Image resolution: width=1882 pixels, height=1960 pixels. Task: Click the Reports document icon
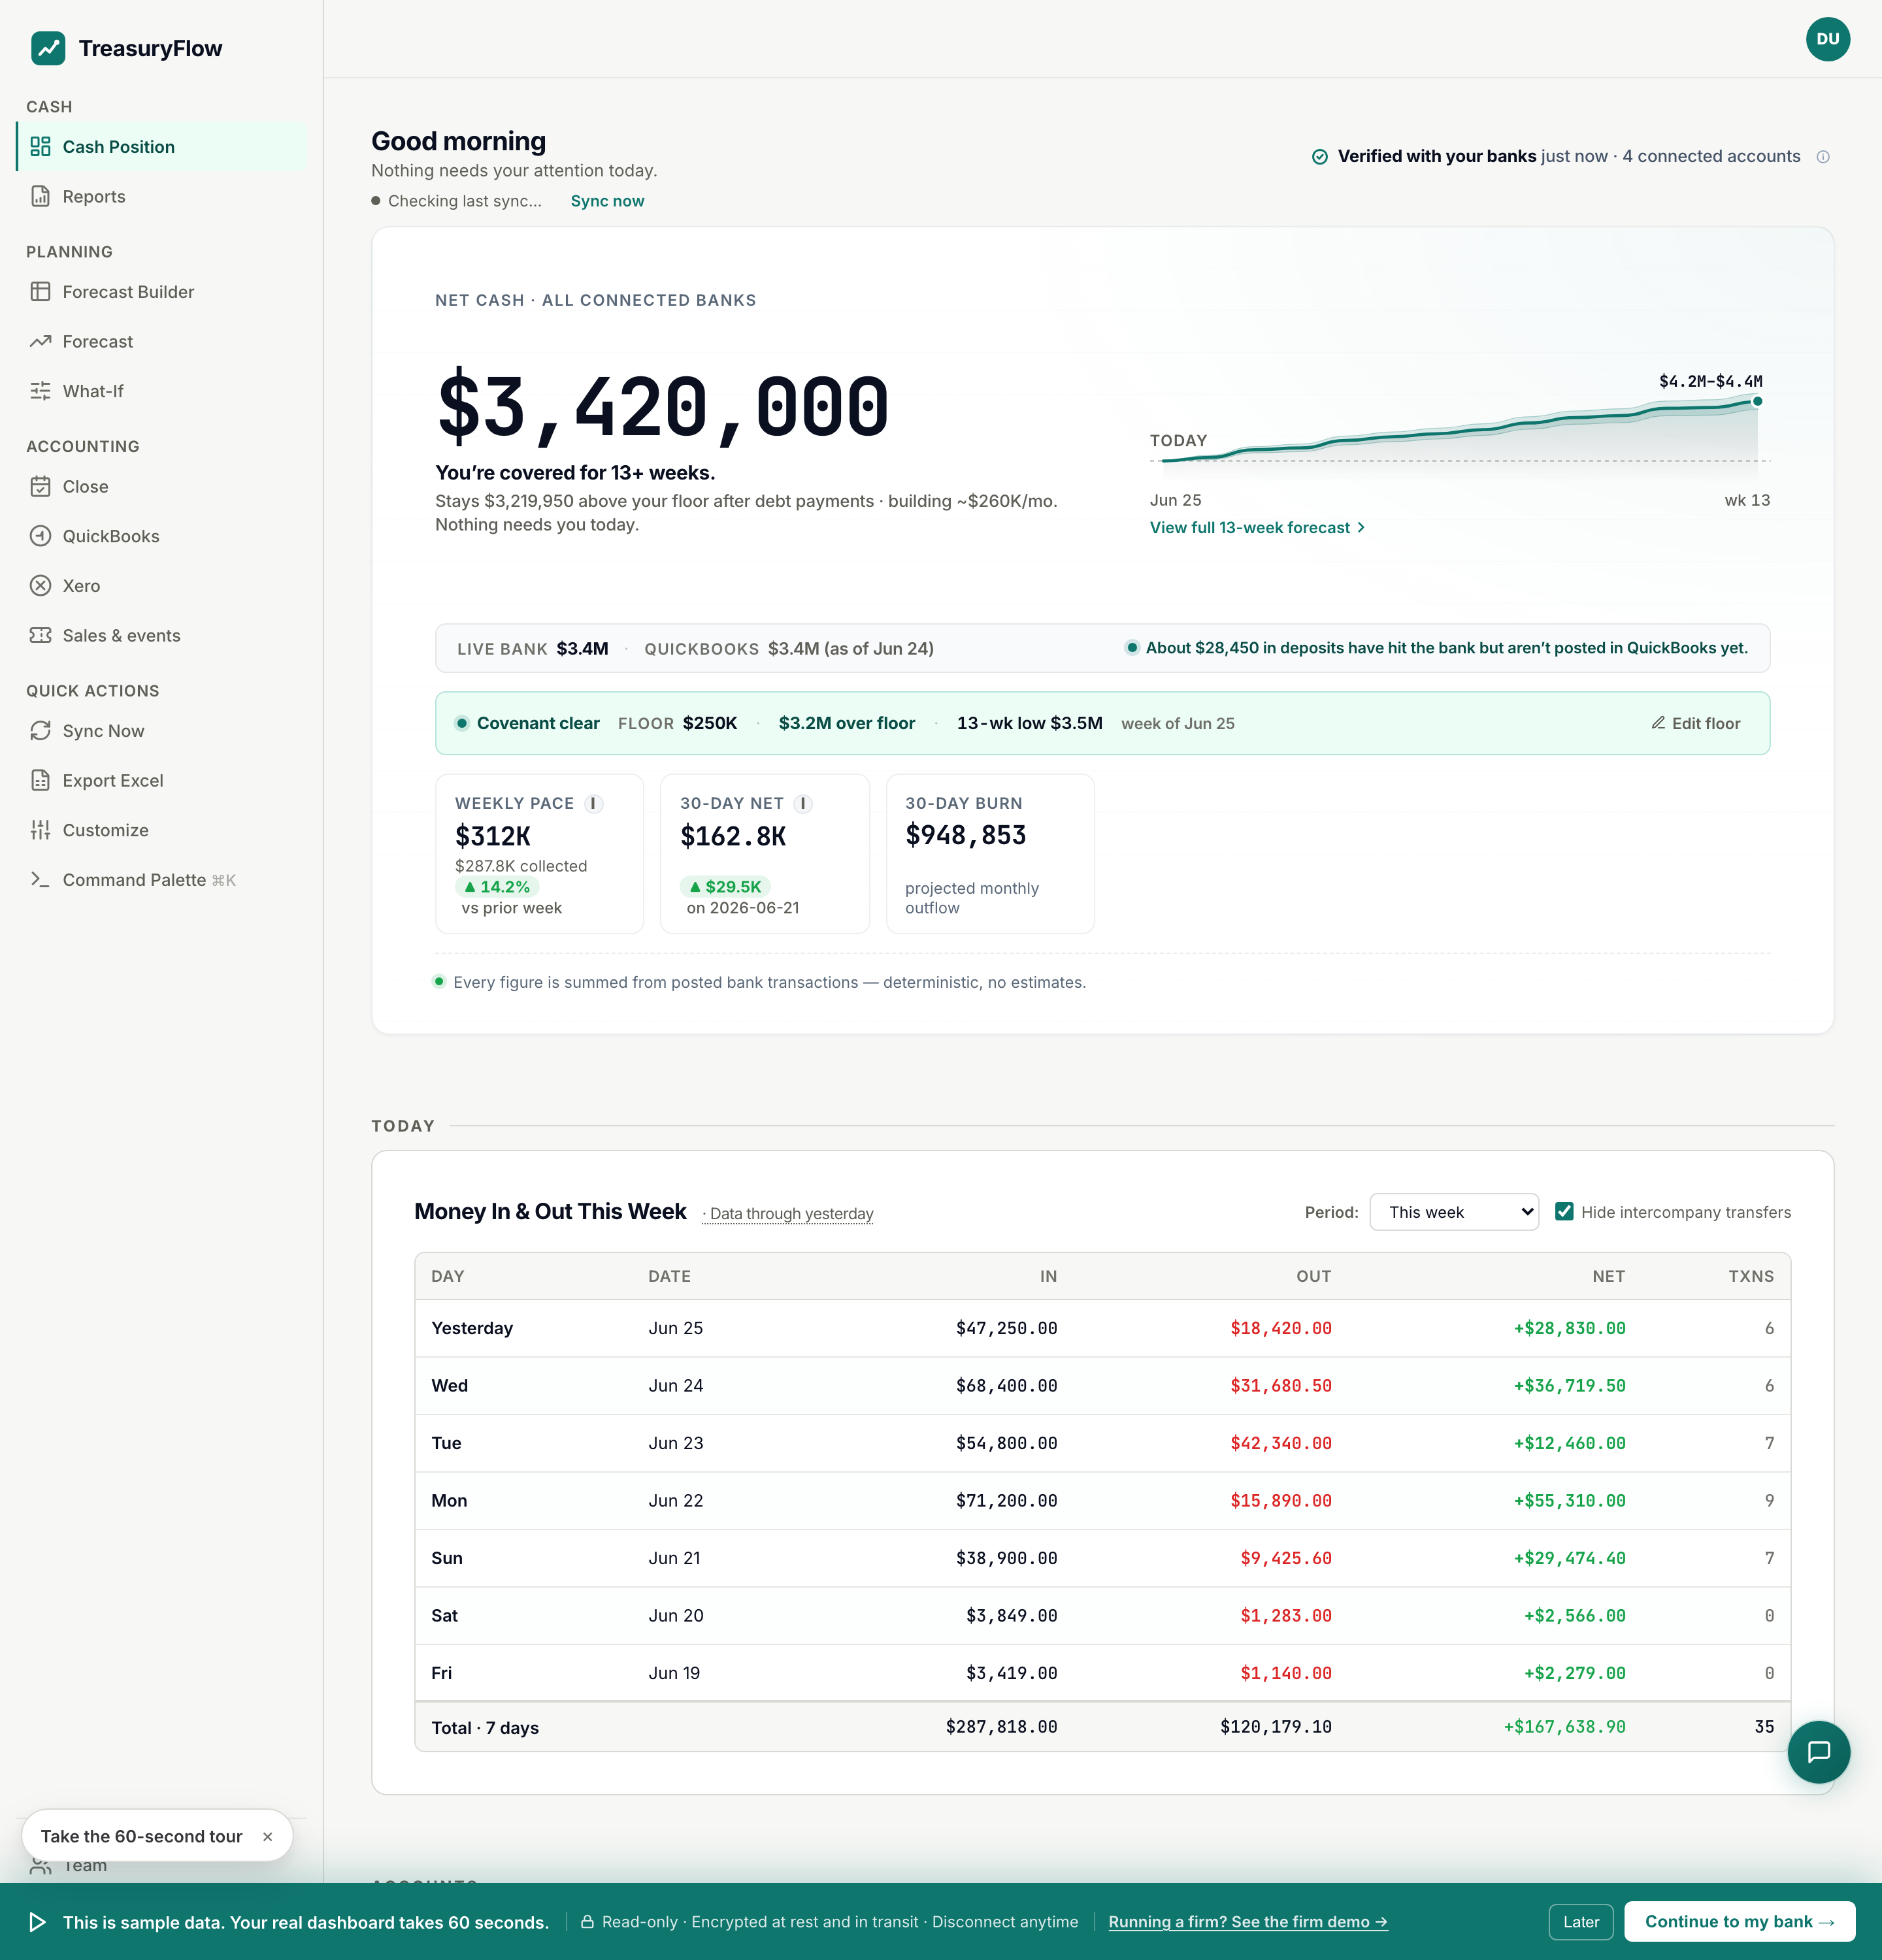point(40,196)
